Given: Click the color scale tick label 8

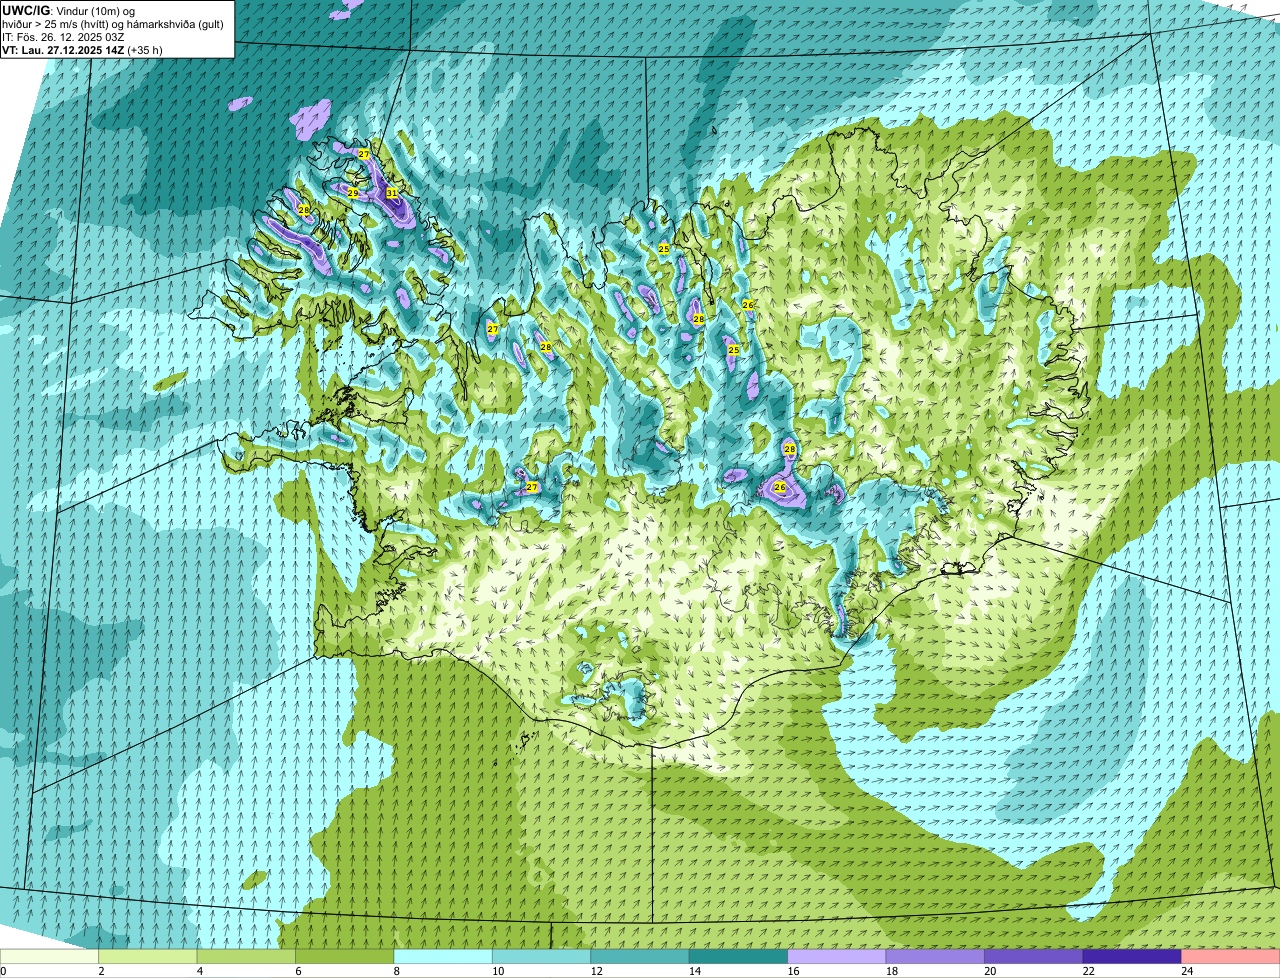Looking at the screenshot, I should [x=395, y=971].
